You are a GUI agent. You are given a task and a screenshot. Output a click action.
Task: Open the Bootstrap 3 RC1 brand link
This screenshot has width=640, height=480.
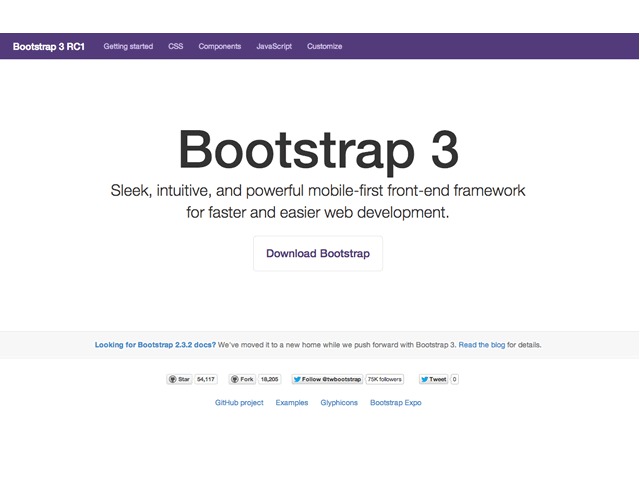pyautogui.click(x=49, y=47)
